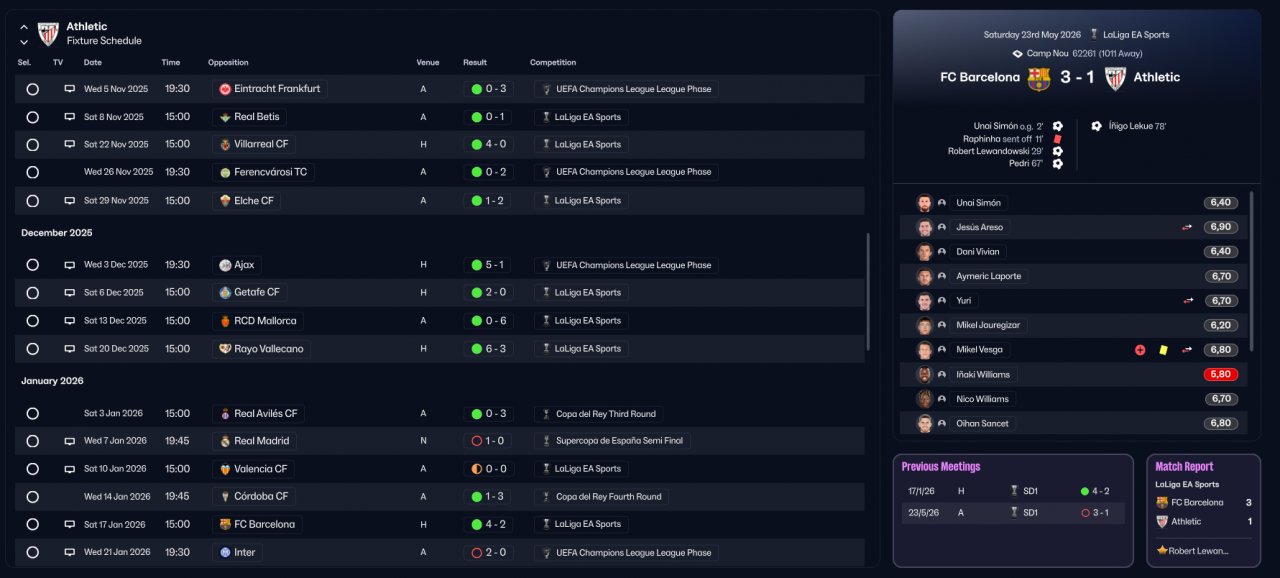
Task: Click Unai Simón's face portrait
Action: pos(925,203)
